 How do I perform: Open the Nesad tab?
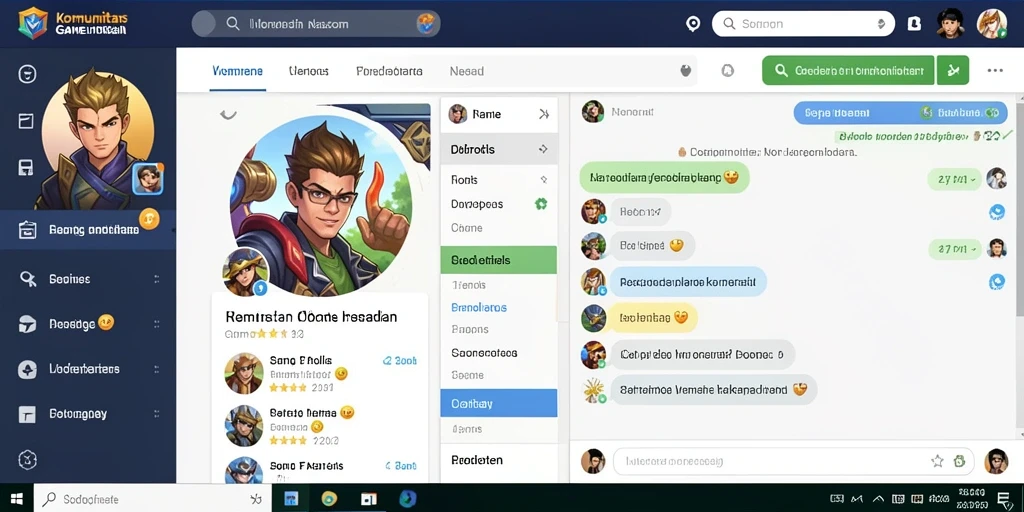[467, 71]
